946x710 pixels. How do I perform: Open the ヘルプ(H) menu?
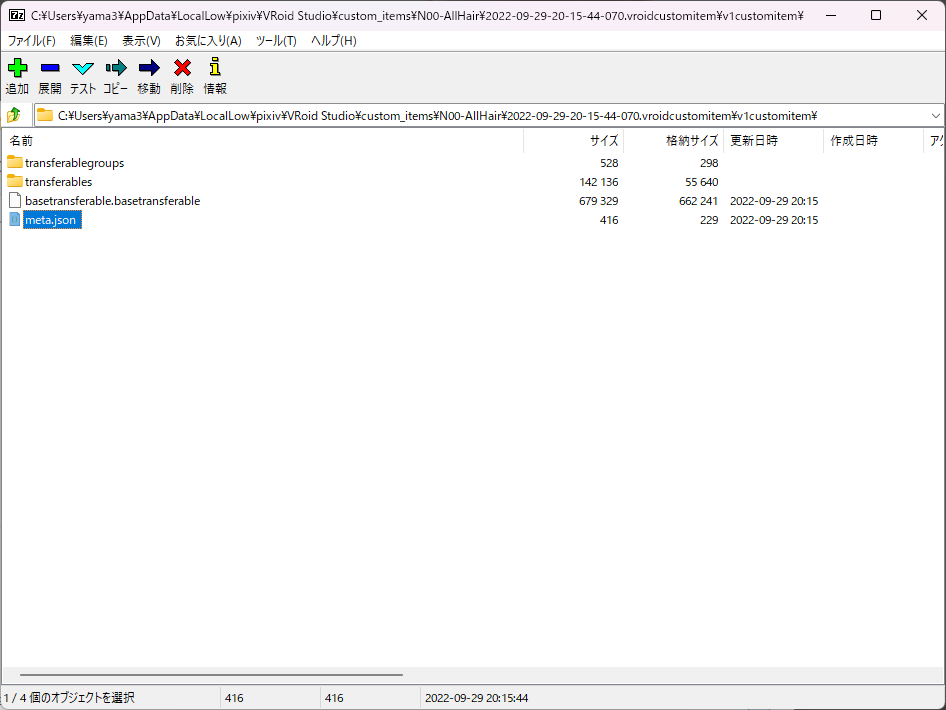click(x=334, y=40)
